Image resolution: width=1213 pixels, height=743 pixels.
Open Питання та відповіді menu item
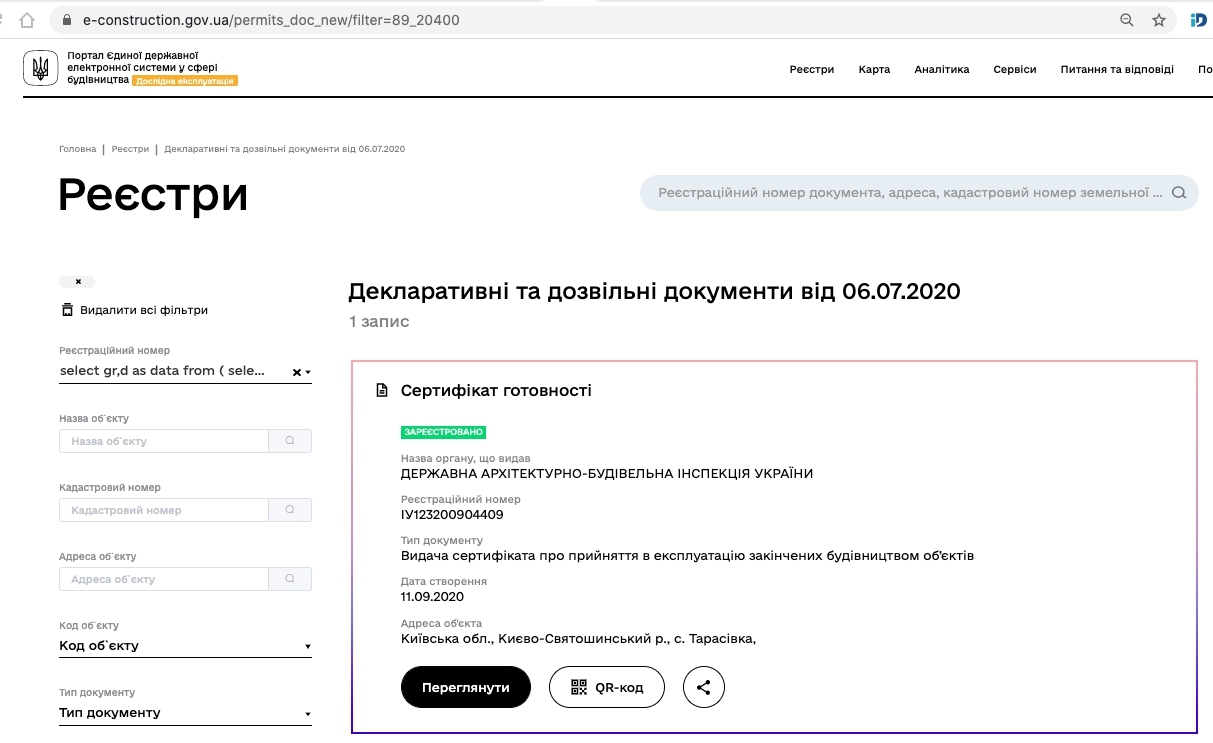point(1117,69)
